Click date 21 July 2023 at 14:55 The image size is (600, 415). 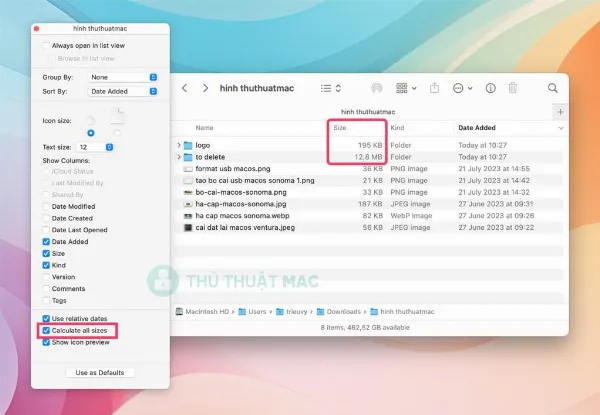pyautogui.click(x=494, y=169)
